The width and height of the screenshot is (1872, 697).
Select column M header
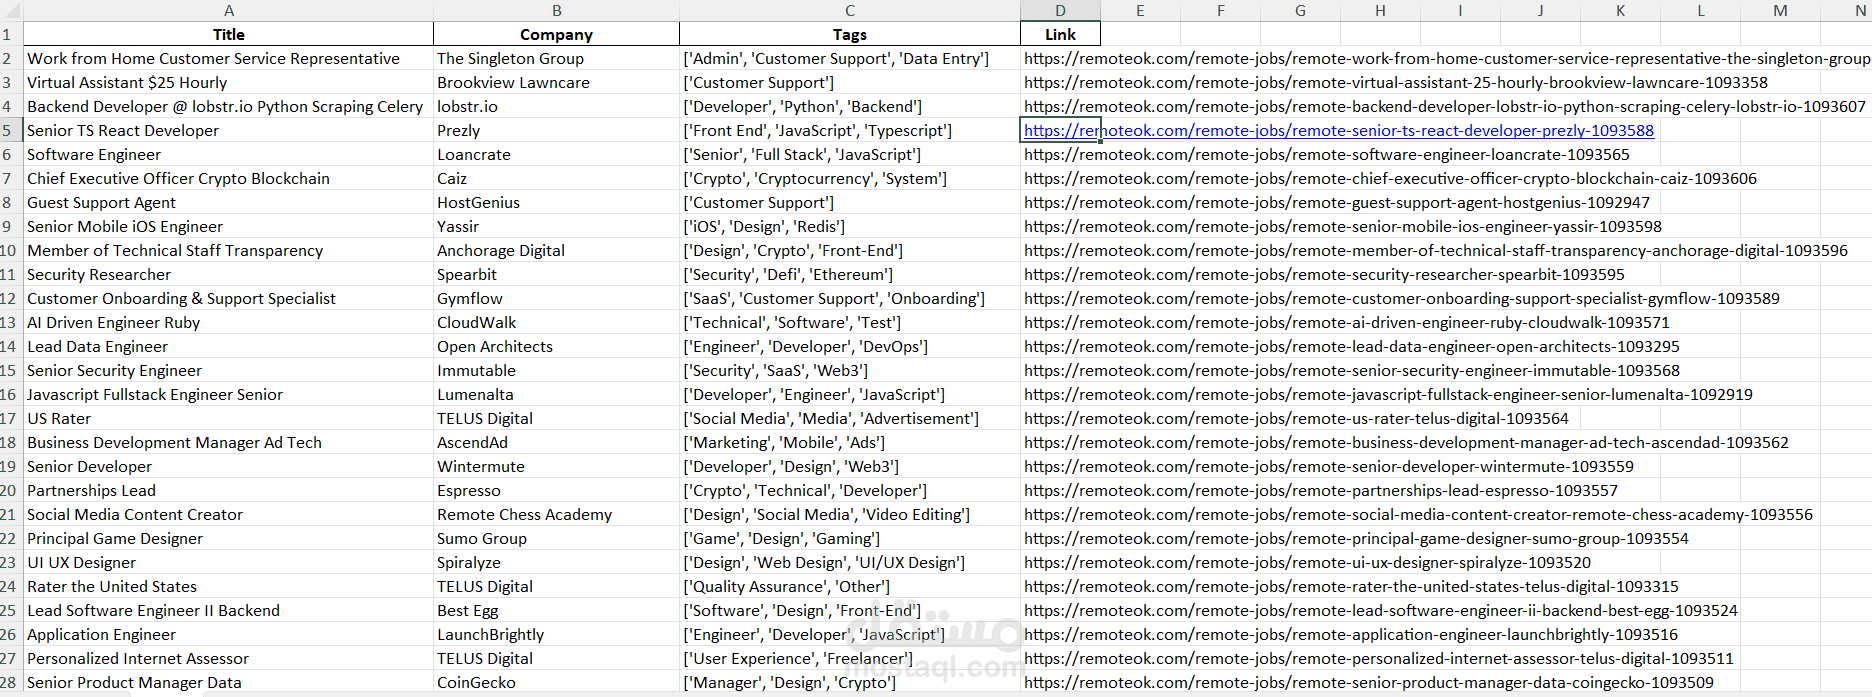pyautogui.click(x=1780, y=10)
